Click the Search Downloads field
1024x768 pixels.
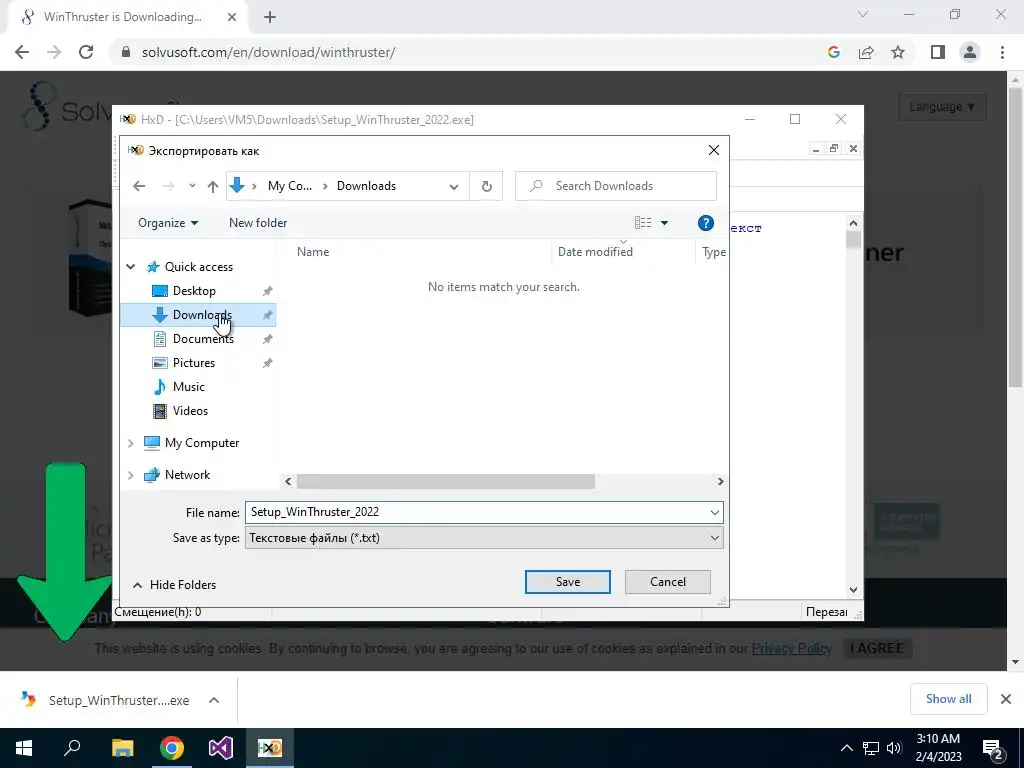(x=616, y=186)
